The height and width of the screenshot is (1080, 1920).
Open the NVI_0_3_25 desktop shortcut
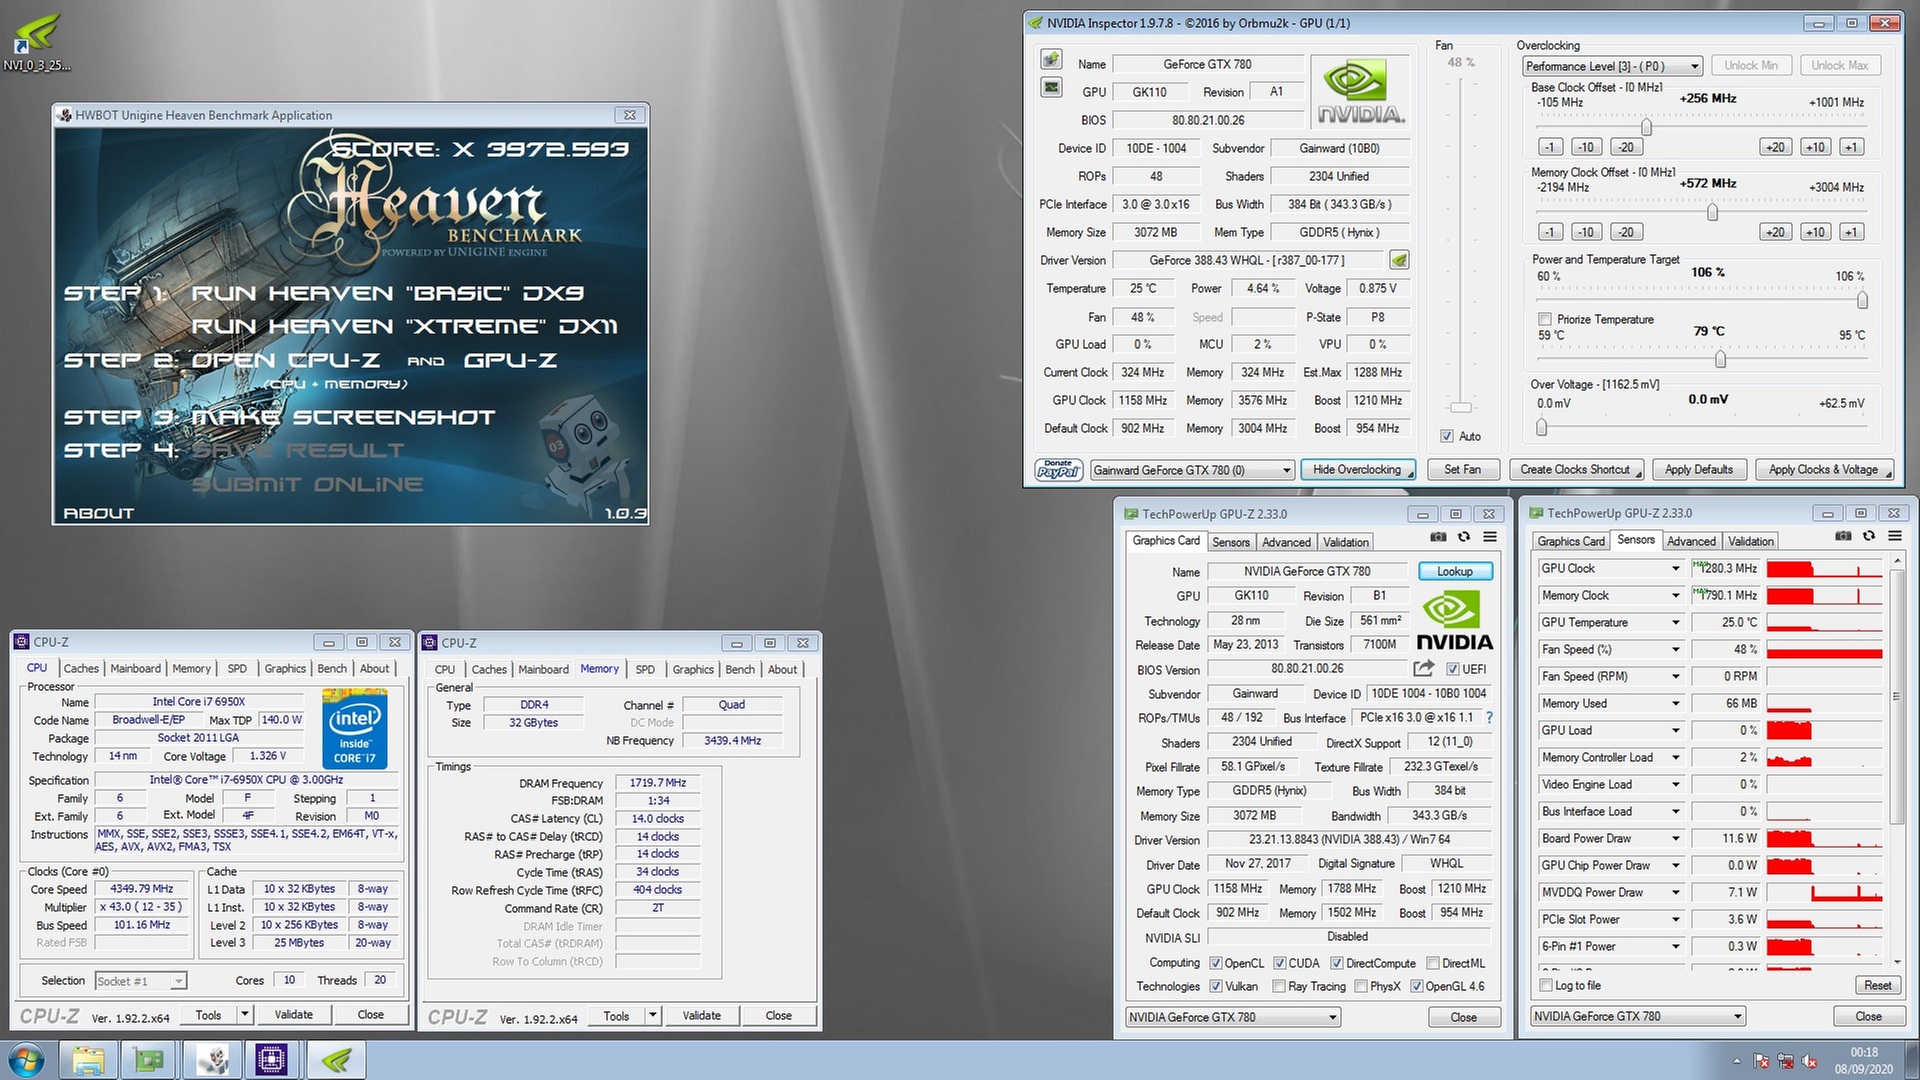pos(37,42)
